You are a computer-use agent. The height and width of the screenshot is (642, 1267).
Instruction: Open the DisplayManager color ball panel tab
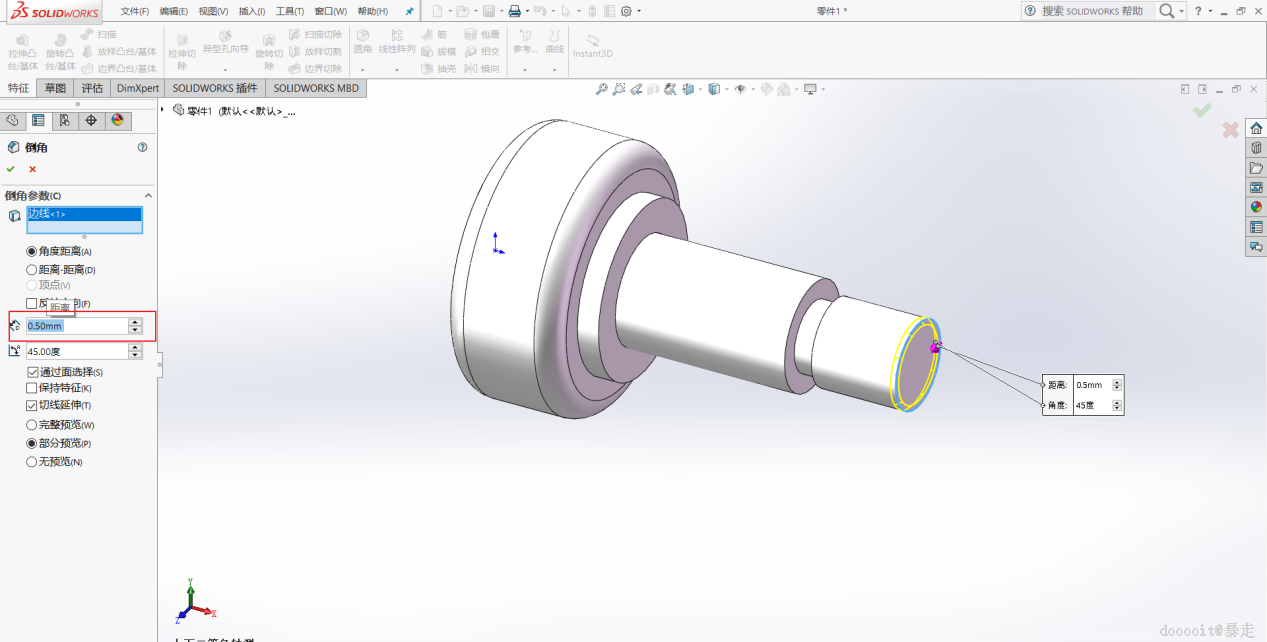pyautogui.click(x=118, y=121)
